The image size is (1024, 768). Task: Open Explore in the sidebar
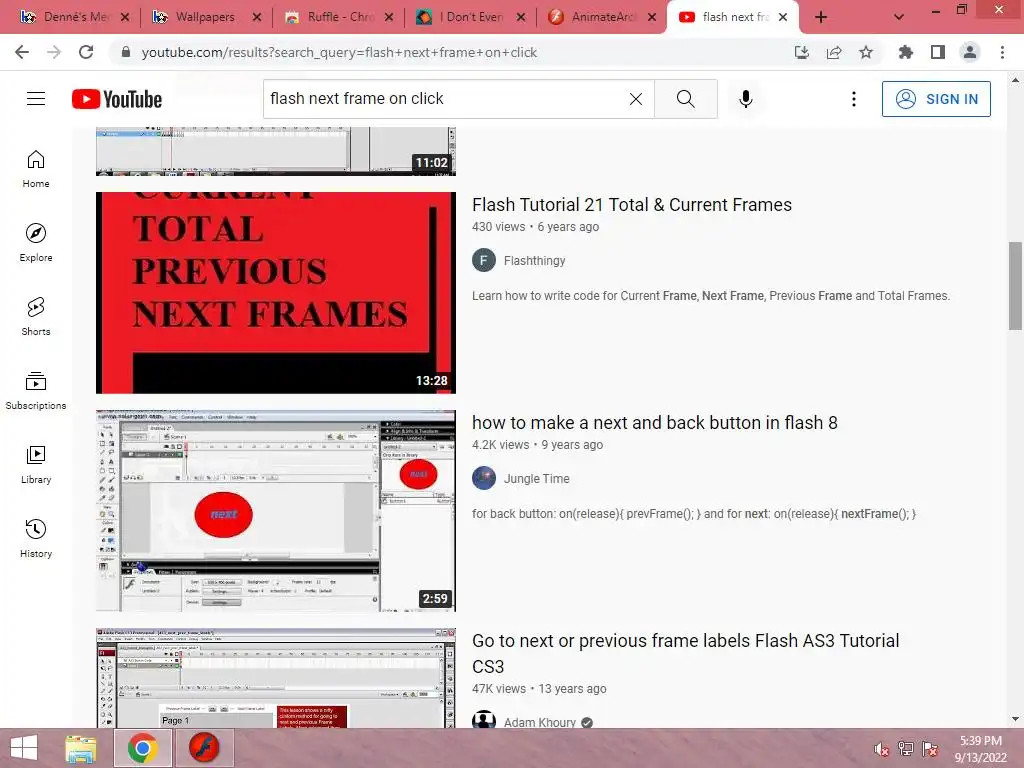[36, 243]
